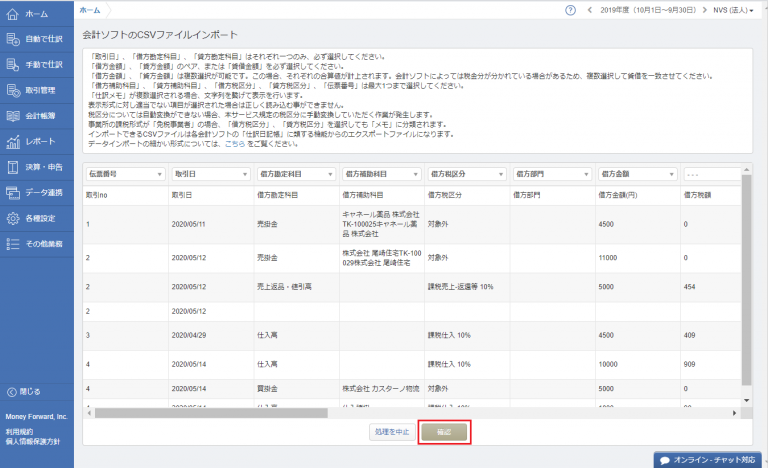The image size is (768, 468).
Task: Go to previous fiscal year arrow
Action: point(589,10)
